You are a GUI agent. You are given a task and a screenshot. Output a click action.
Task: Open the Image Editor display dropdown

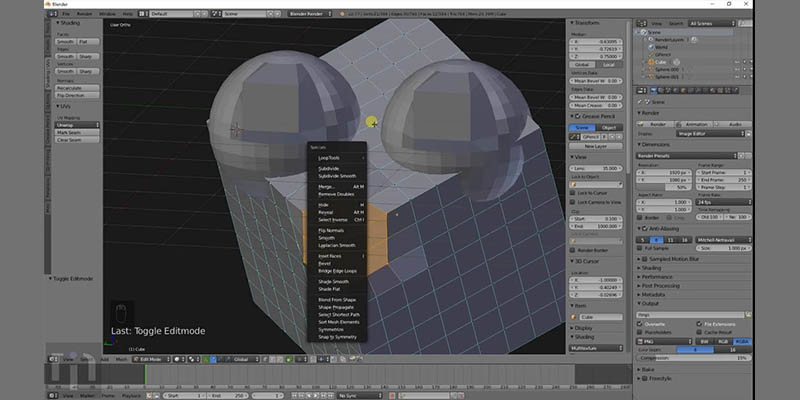tap(711, 133)
